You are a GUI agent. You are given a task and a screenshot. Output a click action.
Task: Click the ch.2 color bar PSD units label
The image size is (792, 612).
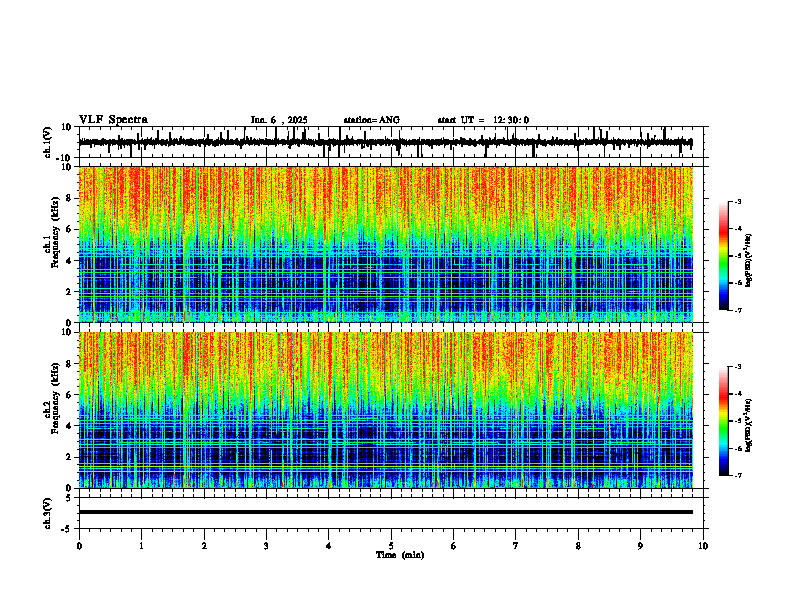[x=749, y=425]
